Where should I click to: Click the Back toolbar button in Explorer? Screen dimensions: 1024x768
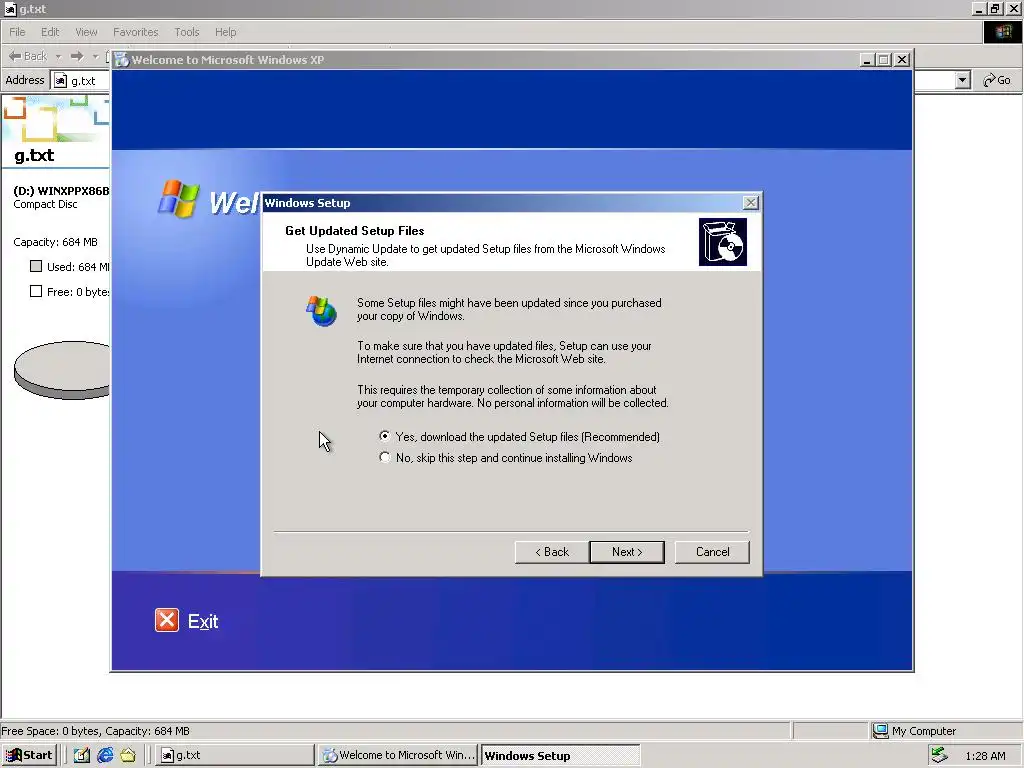coord(27,56)
